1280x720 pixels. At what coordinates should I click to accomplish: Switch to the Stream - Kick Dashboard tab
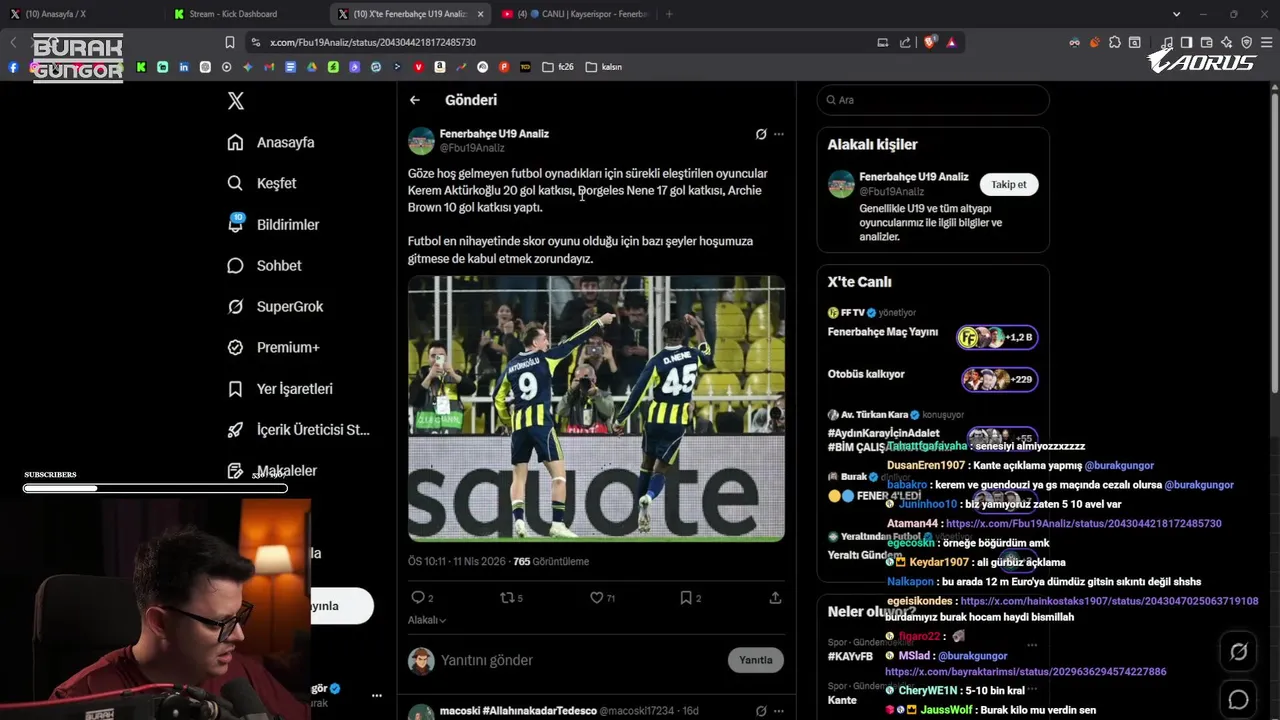pos(233,14)
